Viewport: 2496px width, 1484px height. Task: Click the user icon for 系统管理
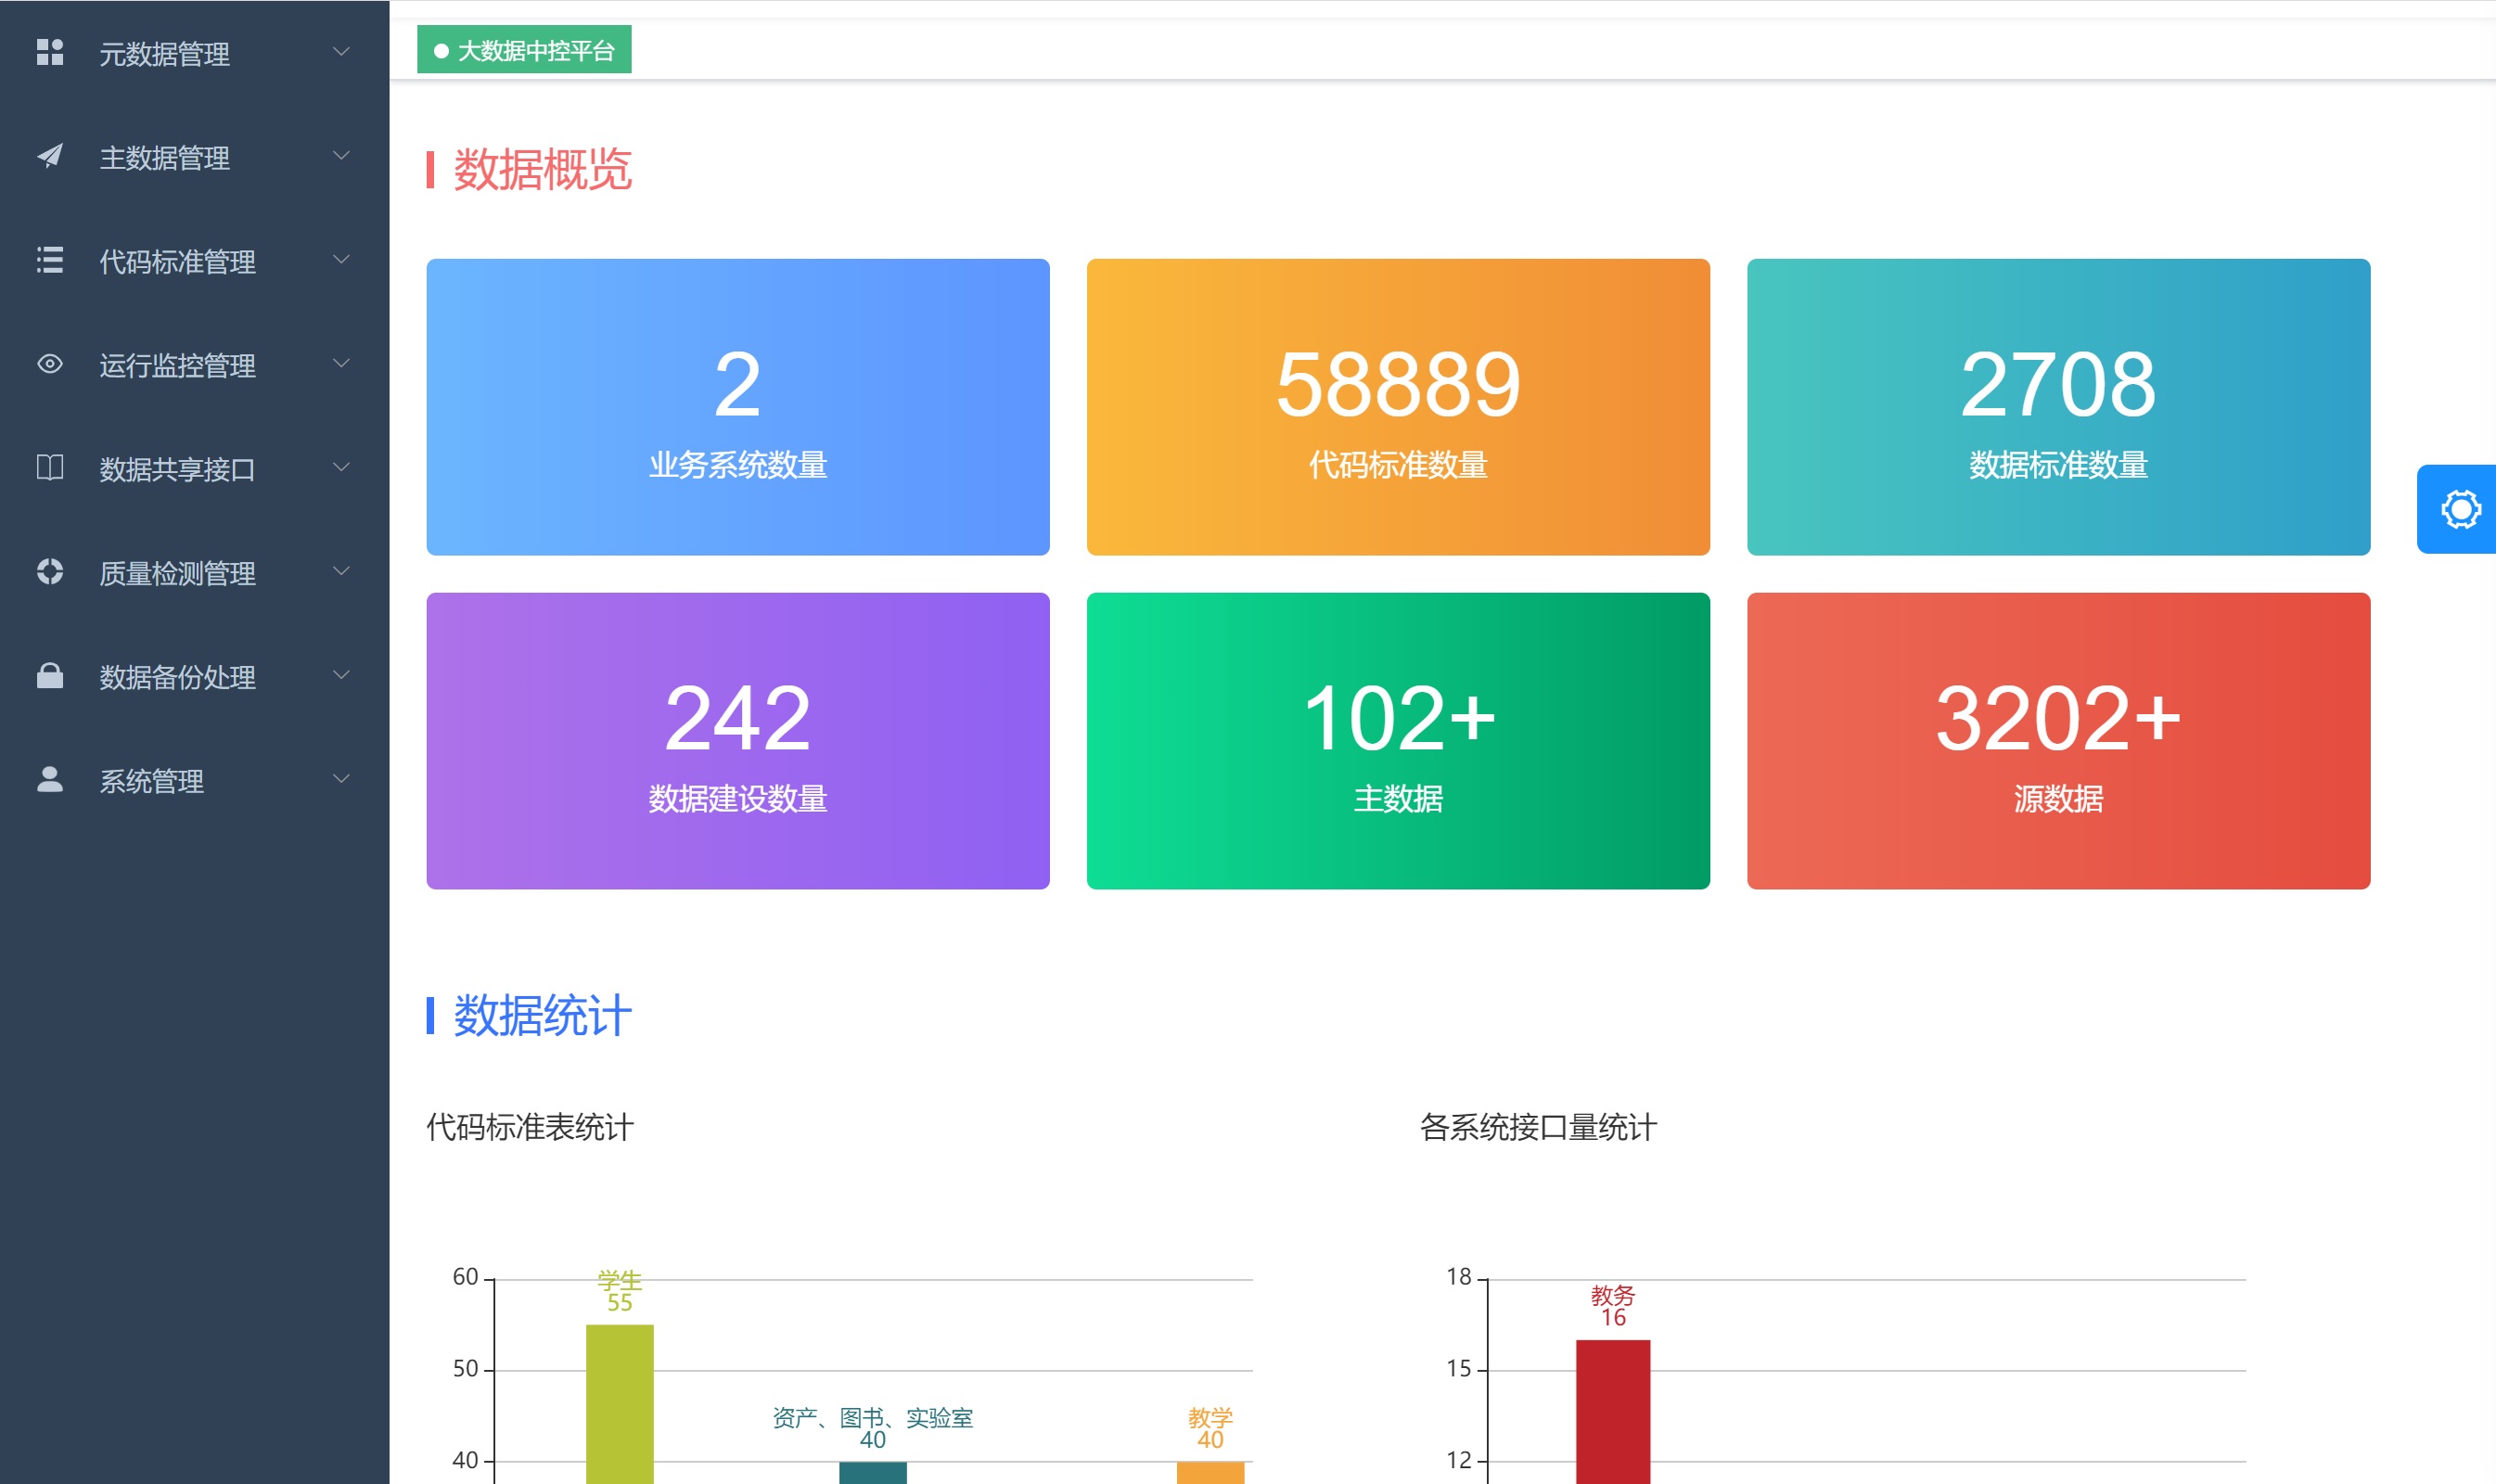click(x=50, y=779)
